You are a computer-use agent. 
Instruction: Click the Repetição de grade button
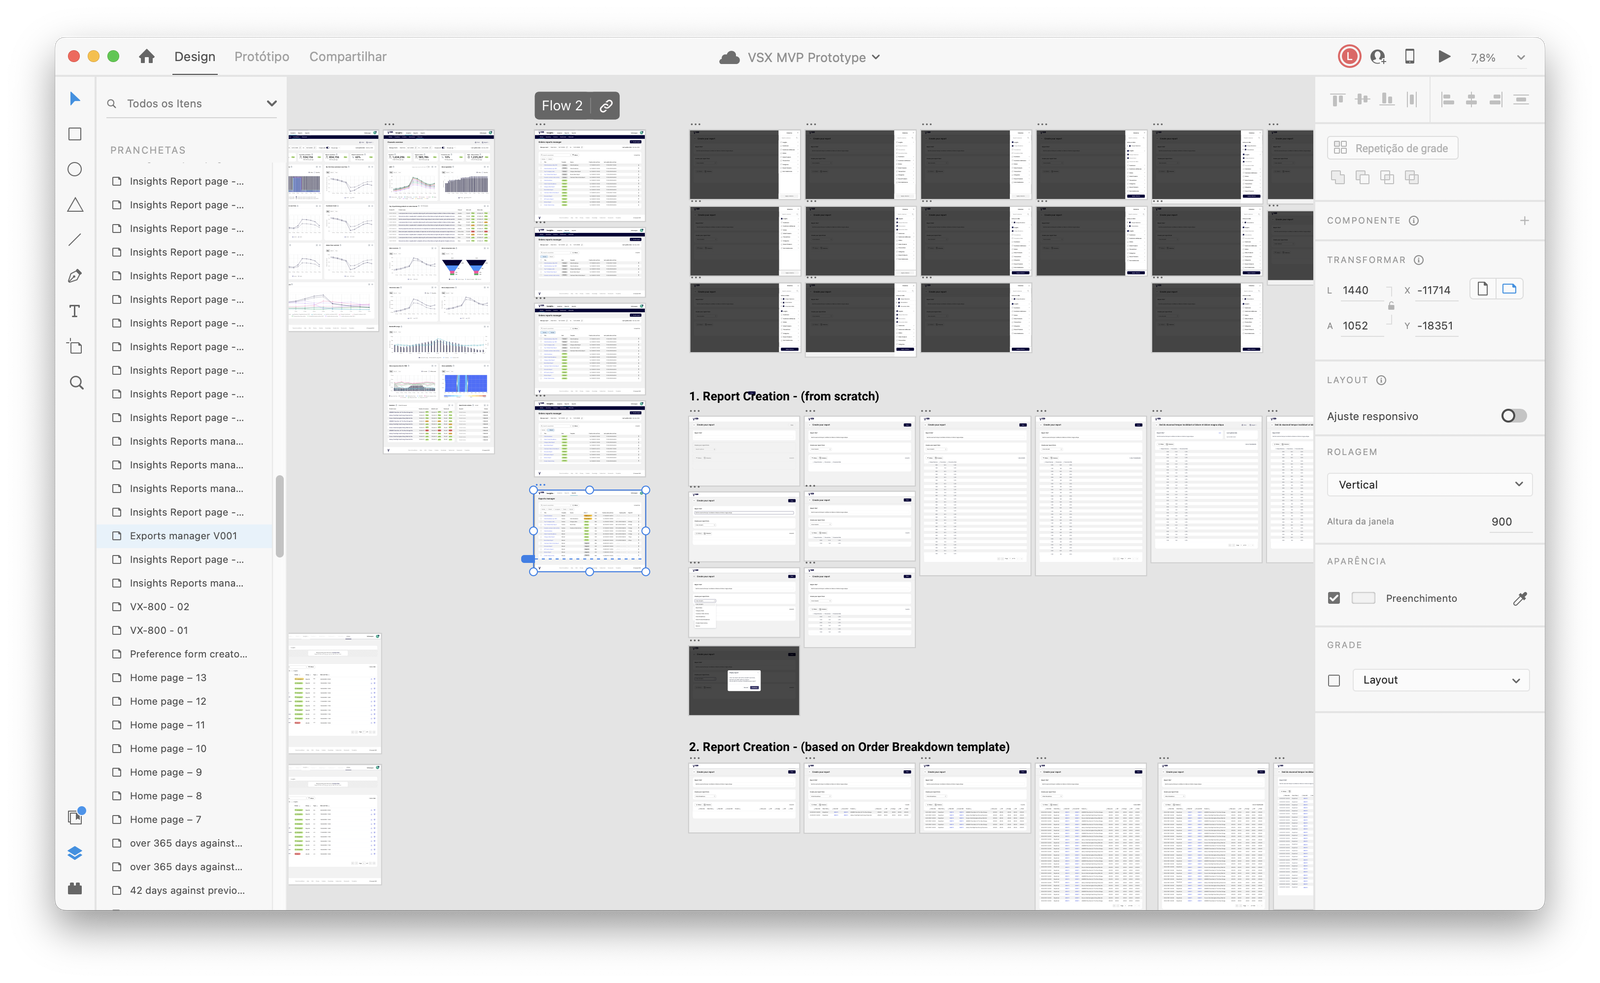[1392, 148]
